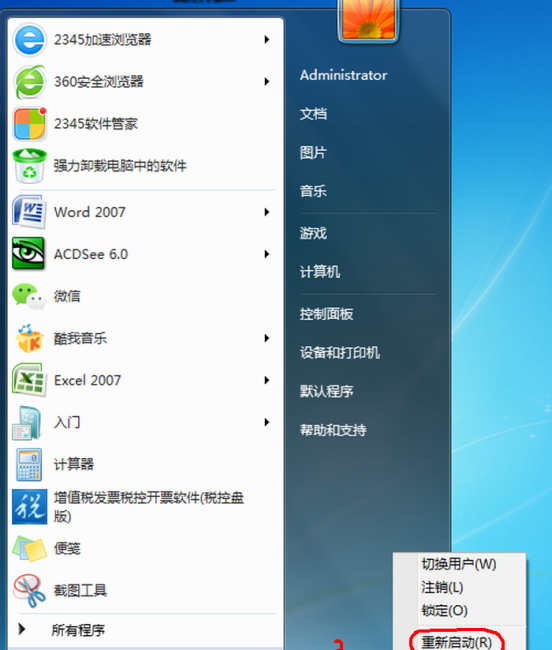Select 切换用户(W) in the power menu
The image size is (552, 650).
point(459,564)
